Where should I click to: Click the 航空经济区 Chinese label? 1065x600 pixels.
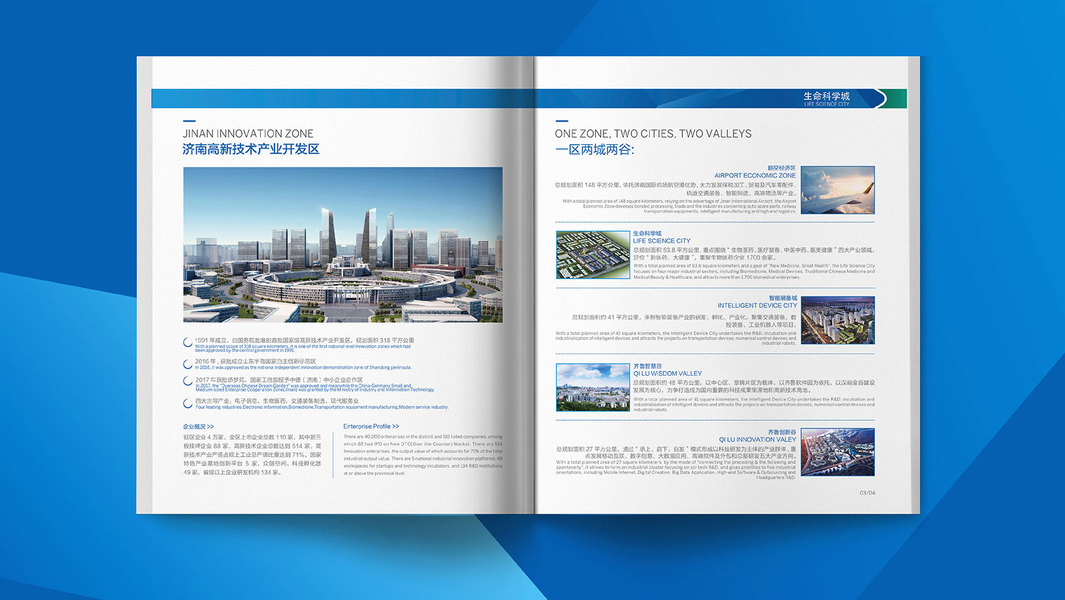pyautogui.click(x=782, y=168)
